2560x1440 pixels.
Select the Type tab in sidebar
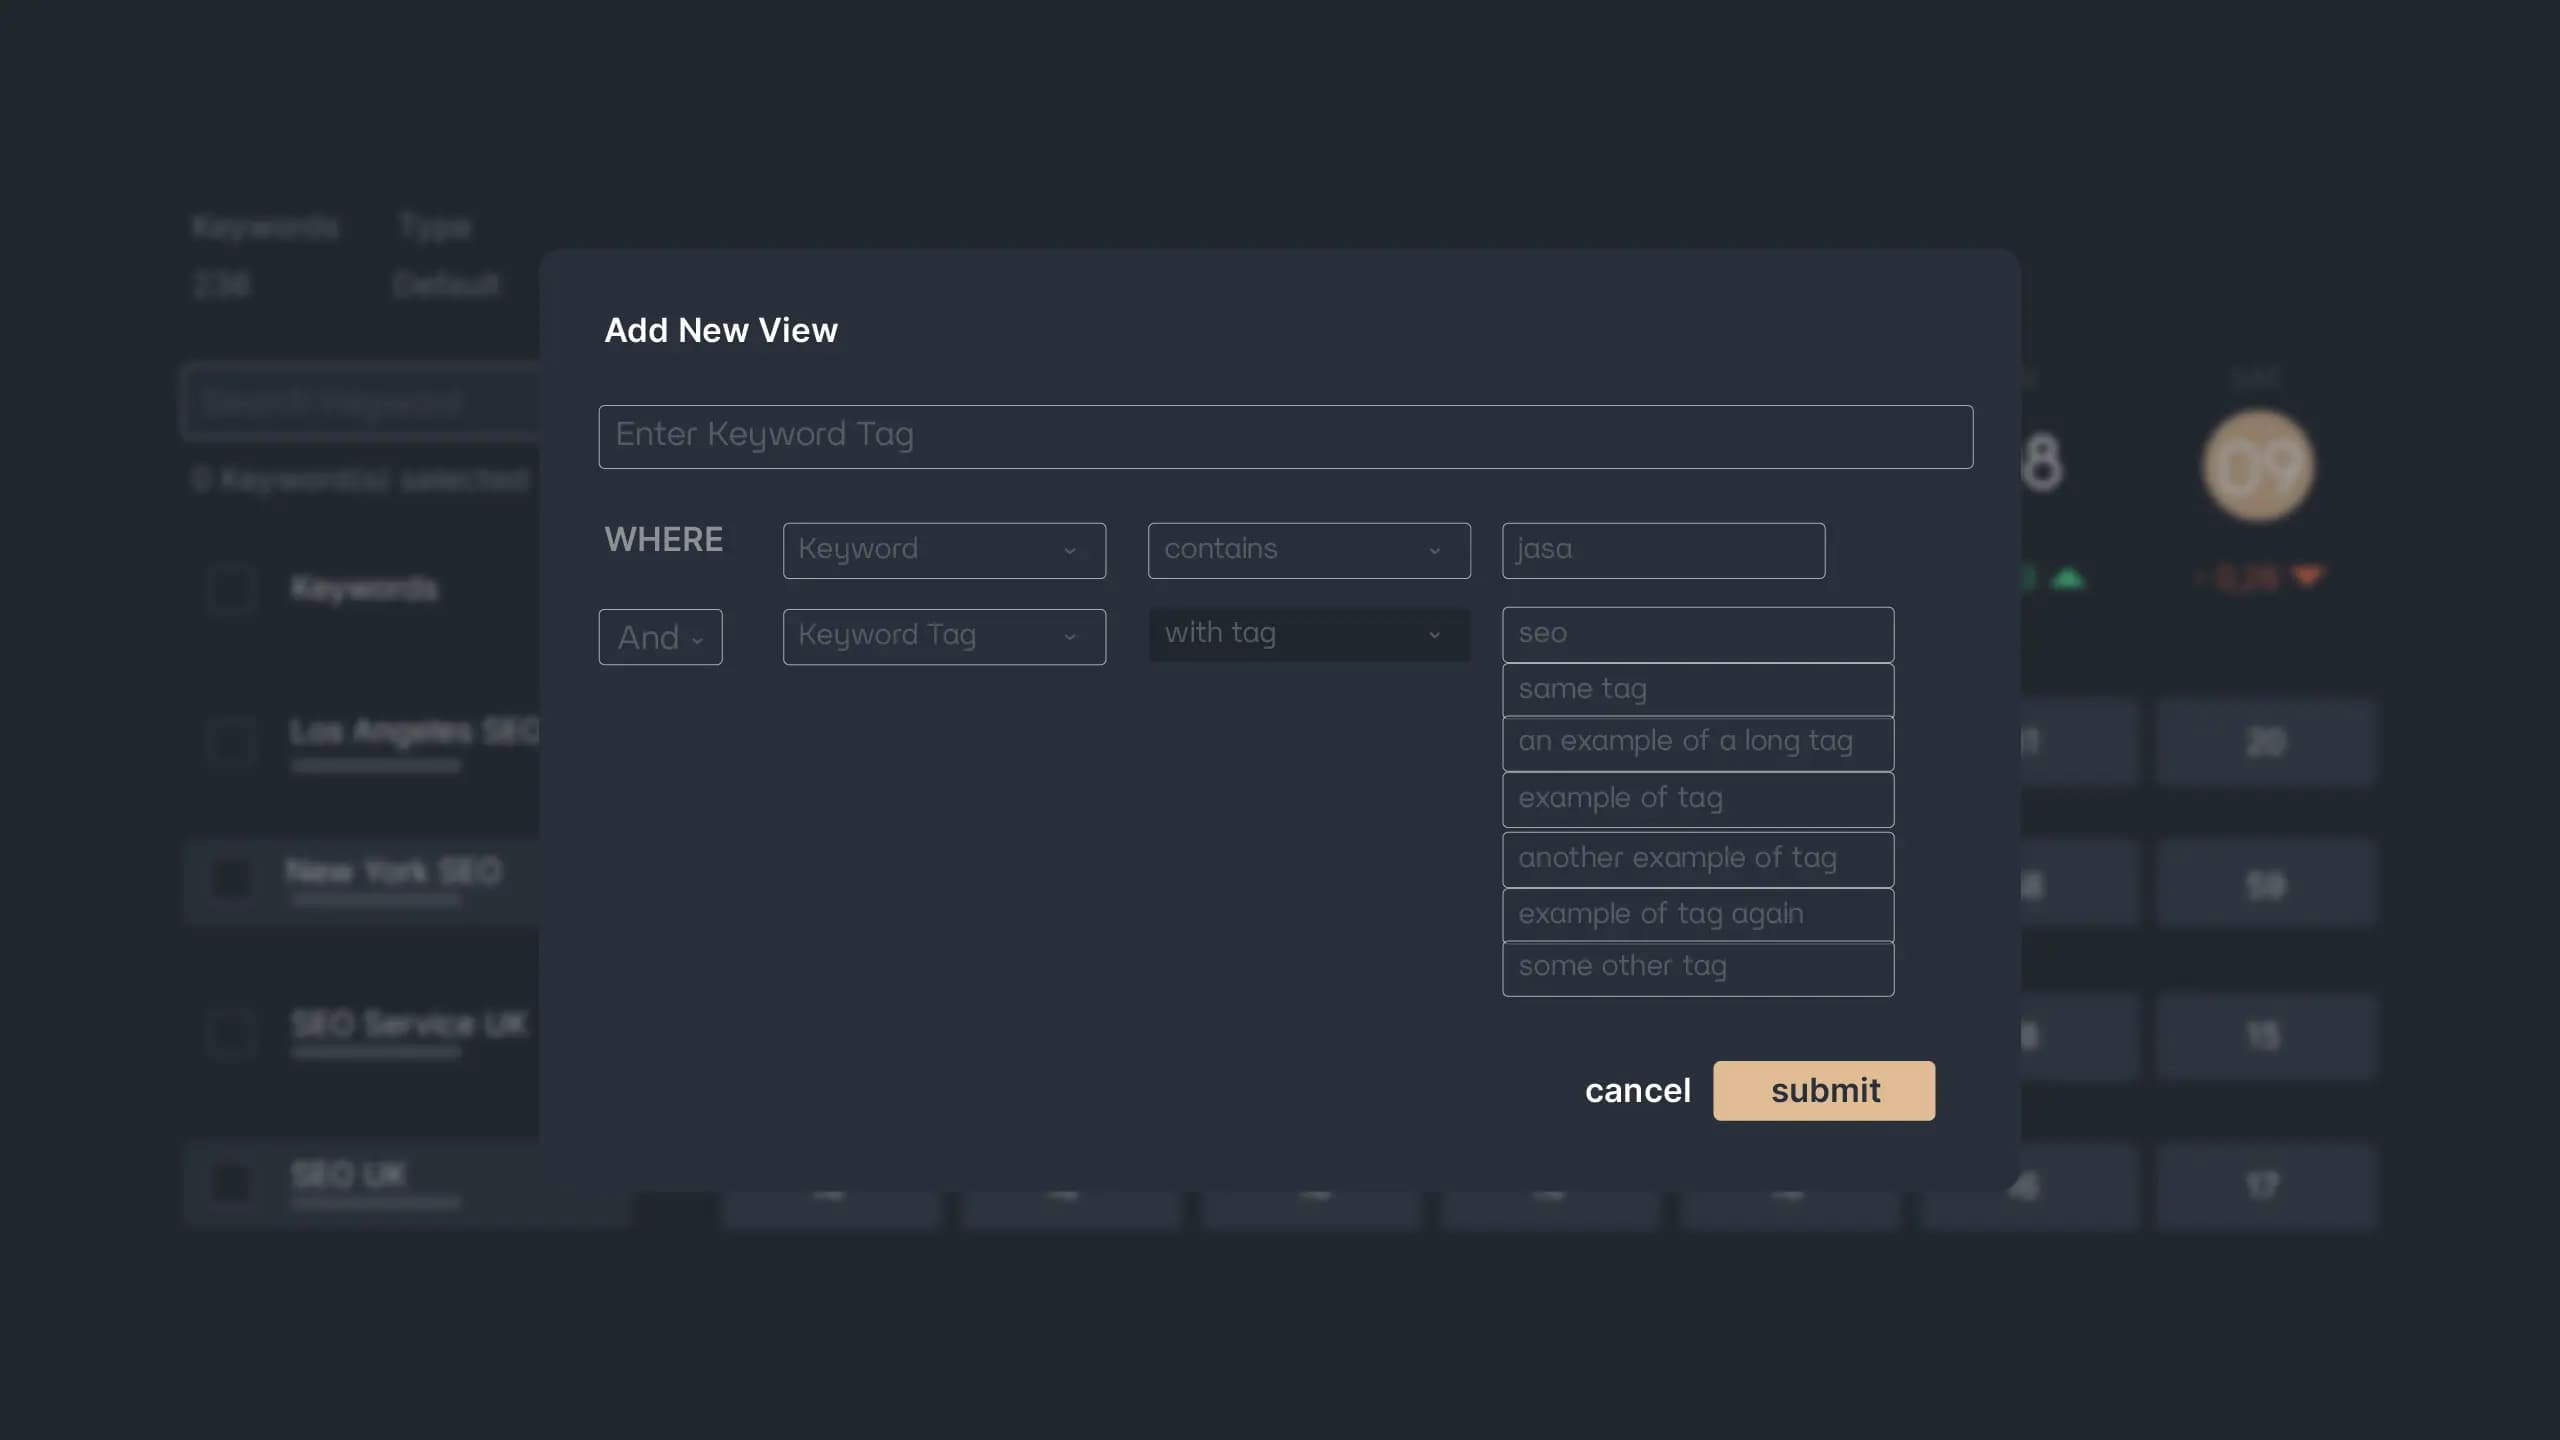[434, 225]
